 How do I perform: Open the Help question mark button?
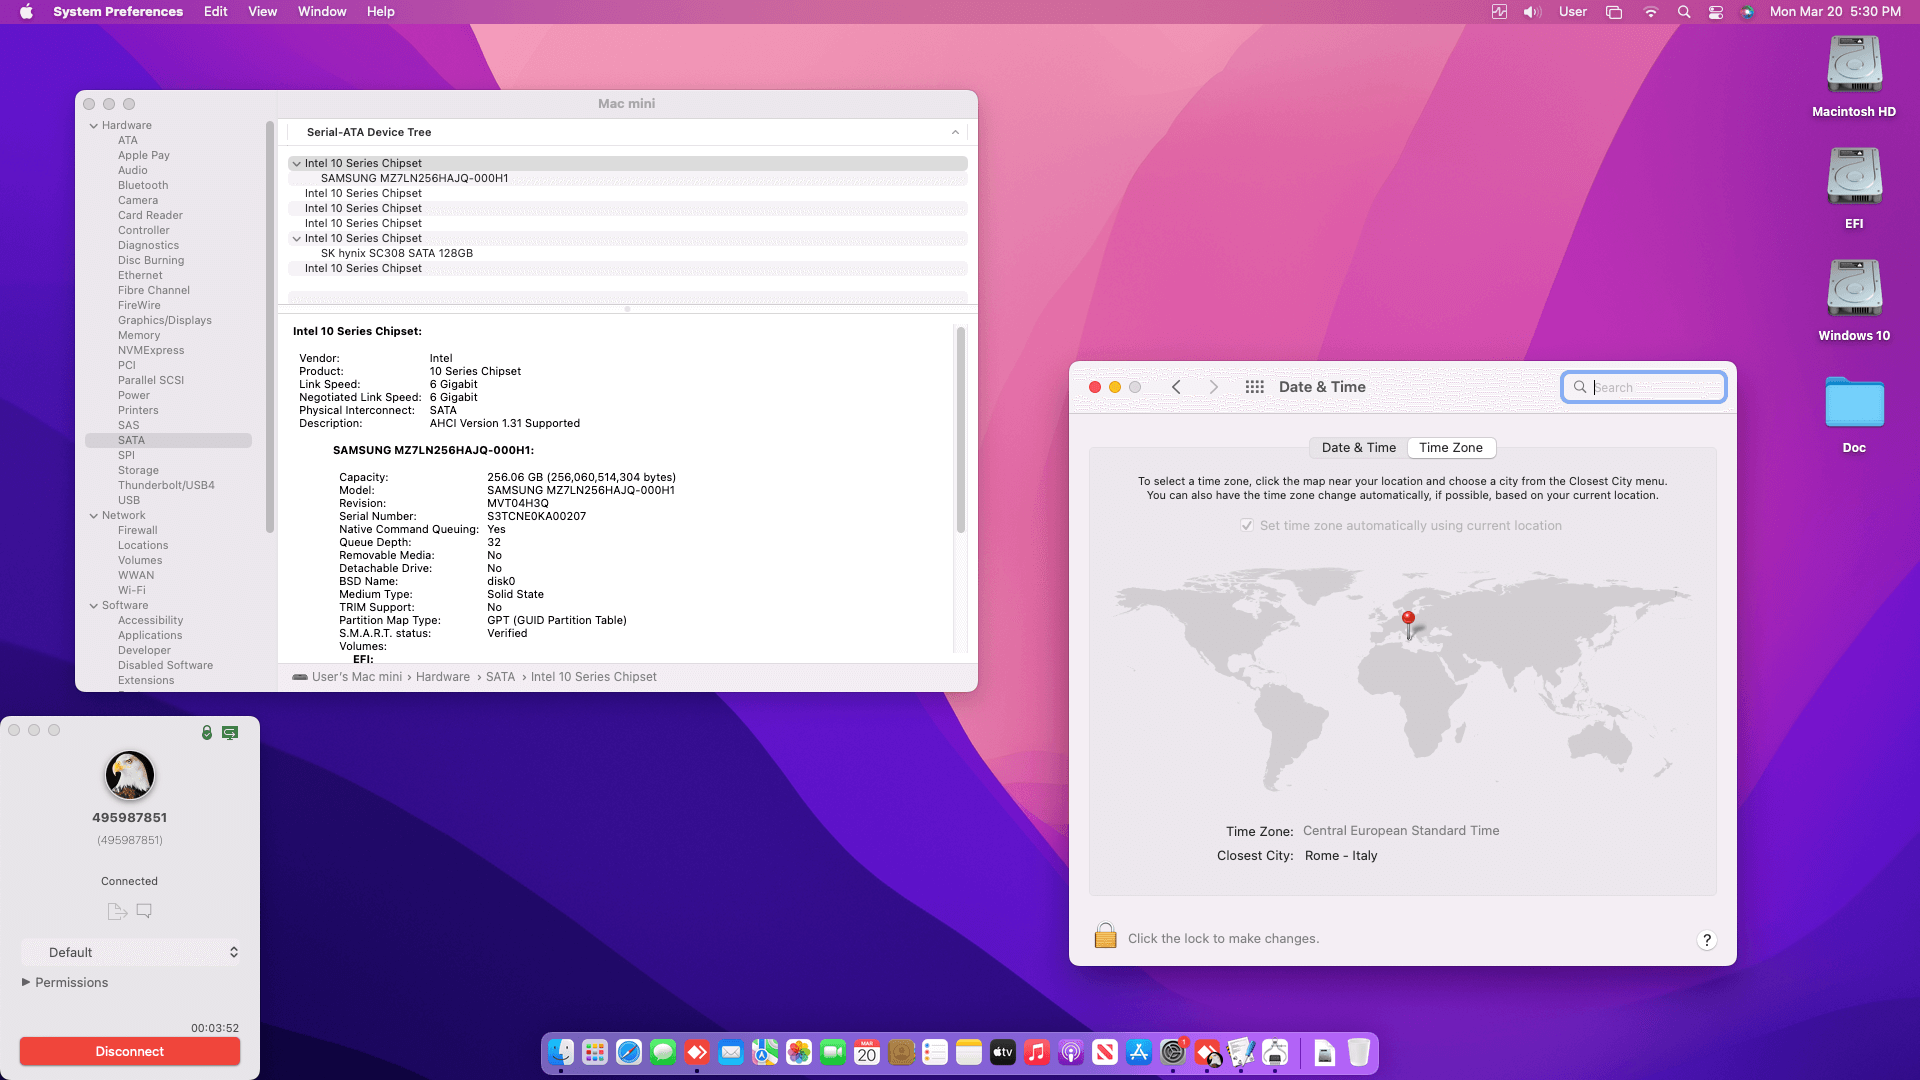point(1707,939)
